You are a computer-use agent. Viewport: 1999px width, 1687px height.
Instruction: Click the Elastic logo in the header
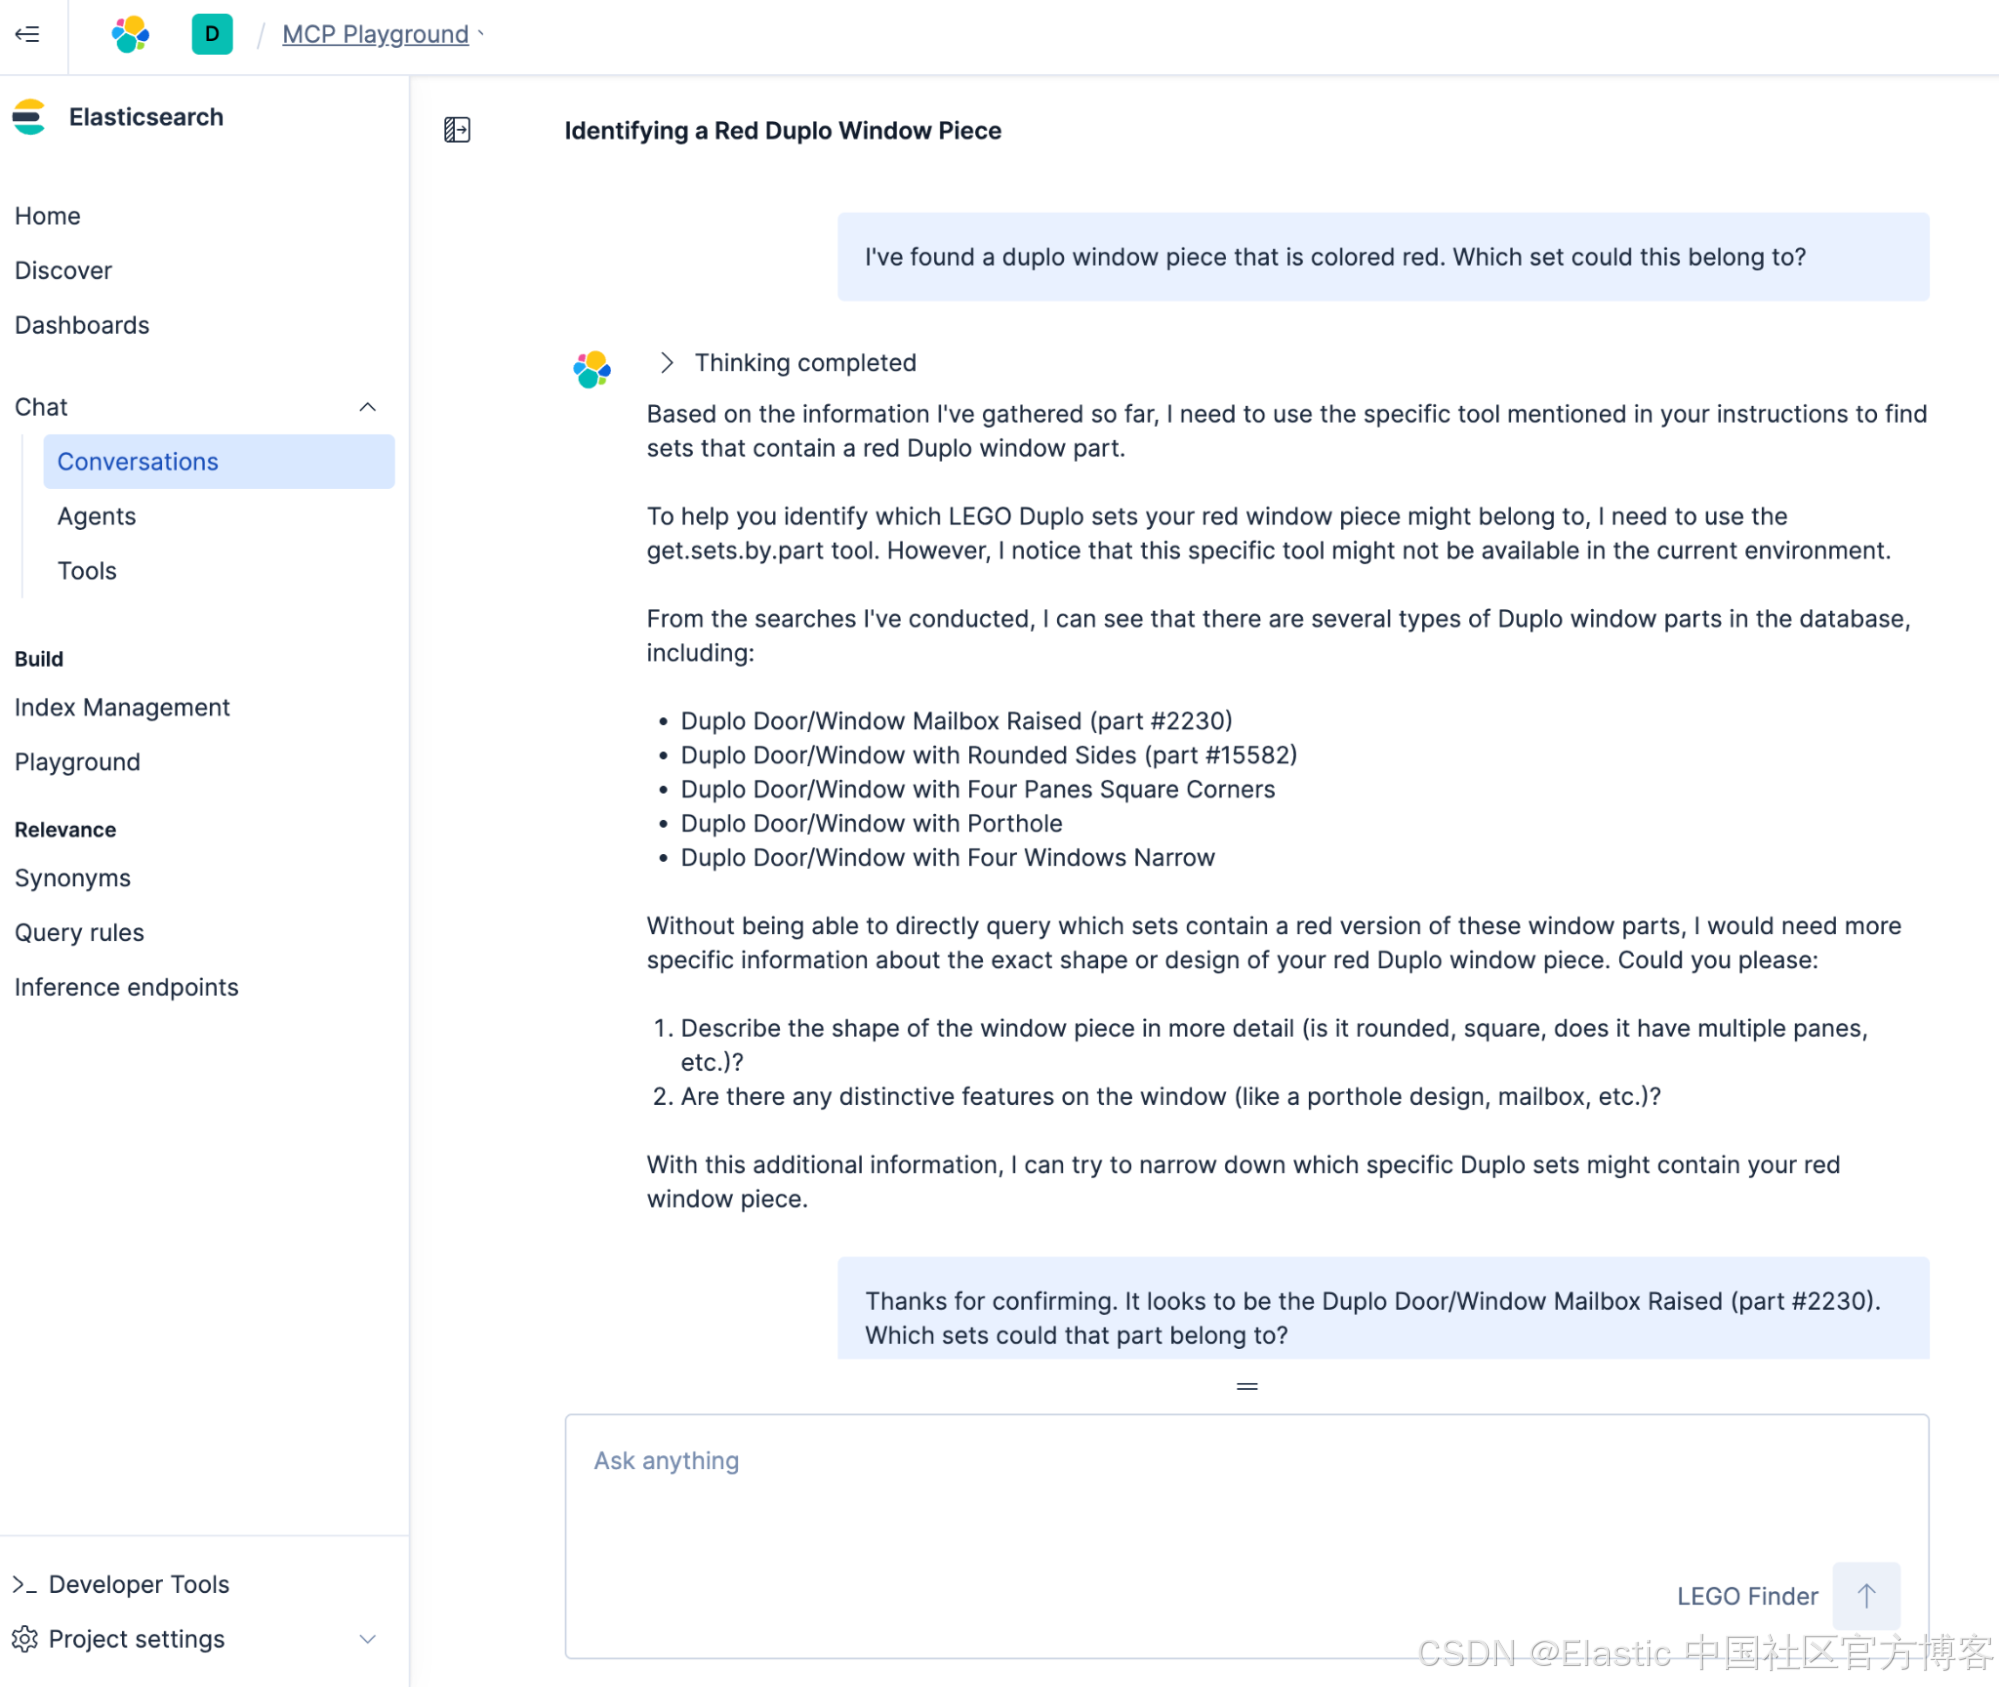click(x=130, y=34)
